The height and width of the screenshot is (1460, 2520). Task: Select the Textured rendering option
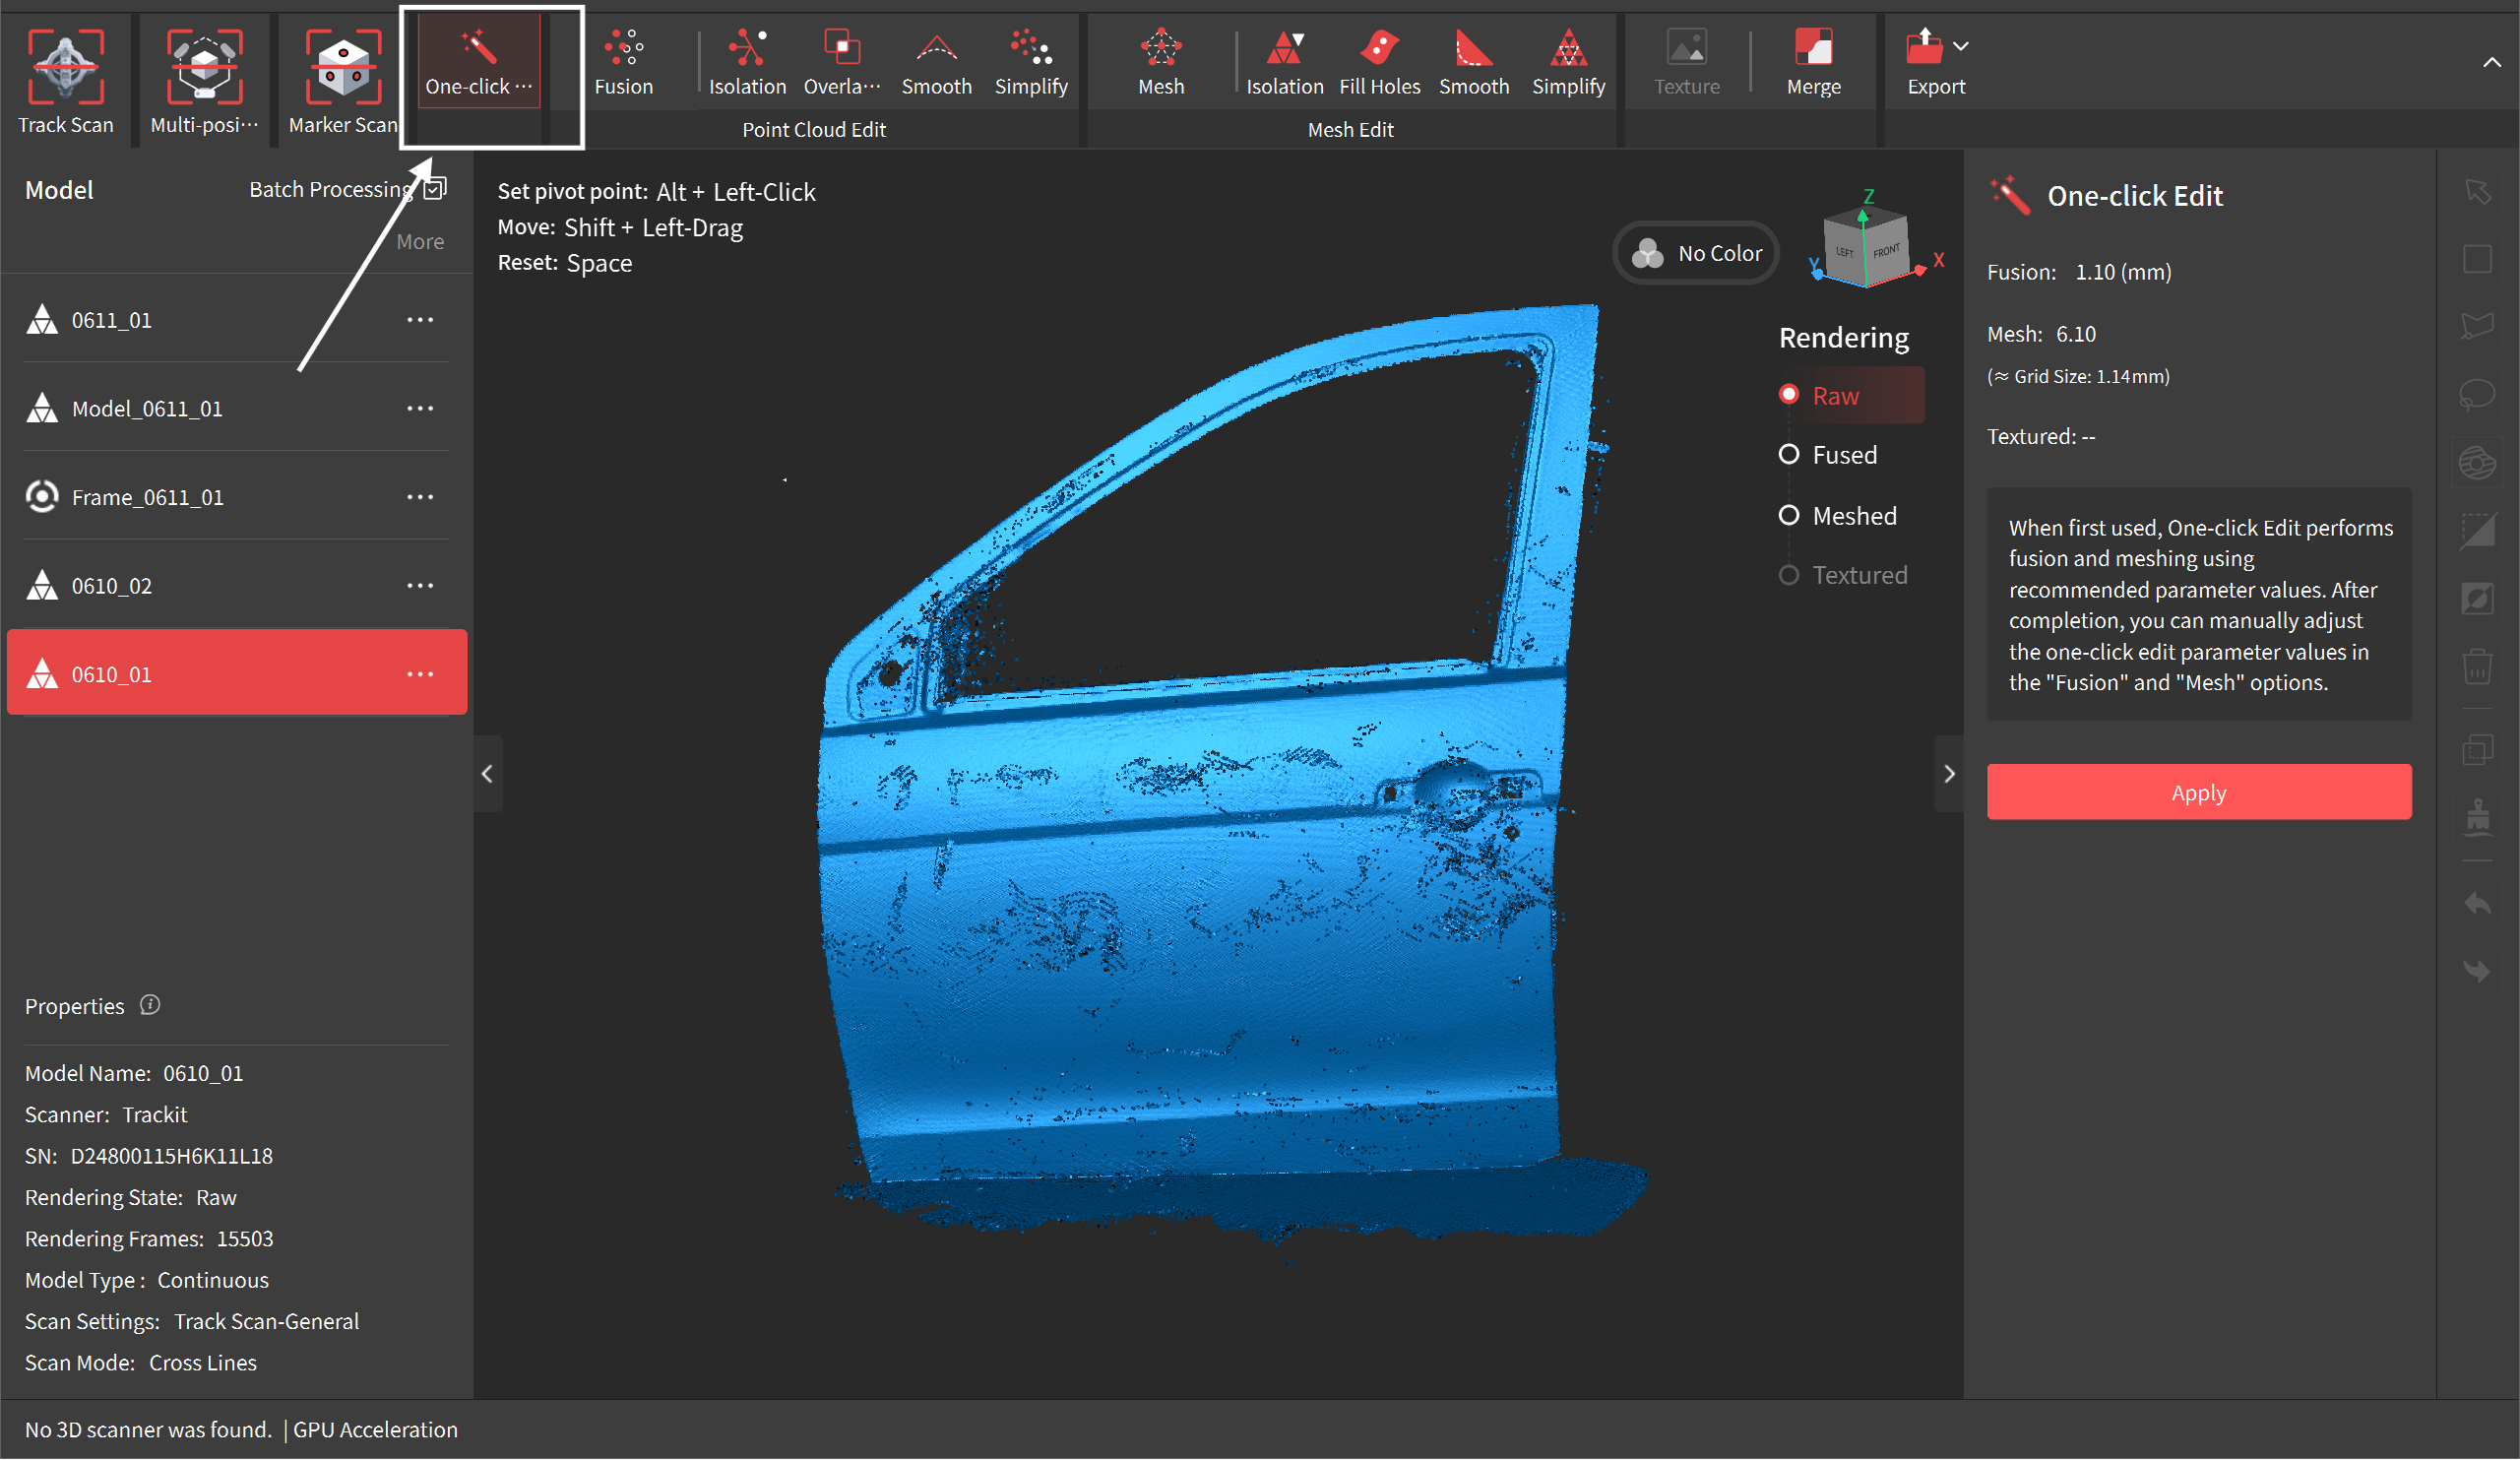click(1843, 575)
